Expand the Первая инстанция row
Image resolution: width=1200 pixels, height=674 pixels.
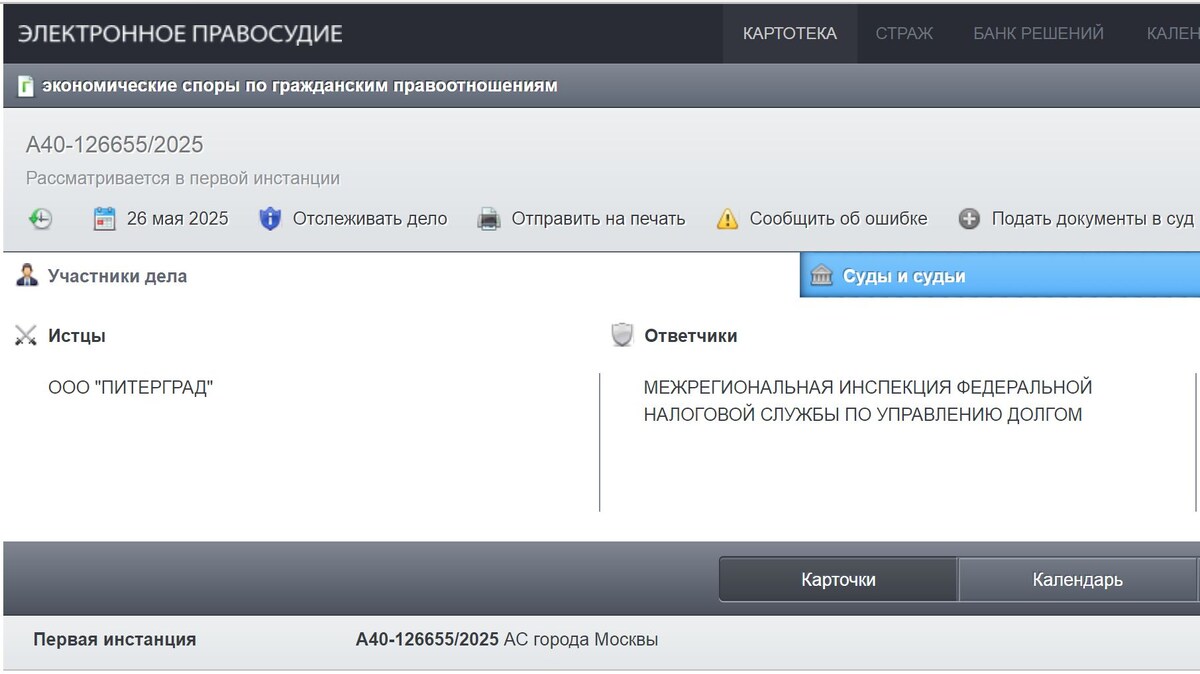tap(114, 639)
